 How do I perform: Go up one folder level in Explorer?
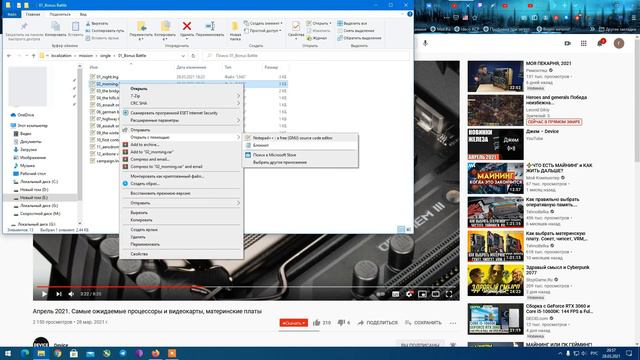[x=33, y=56]
